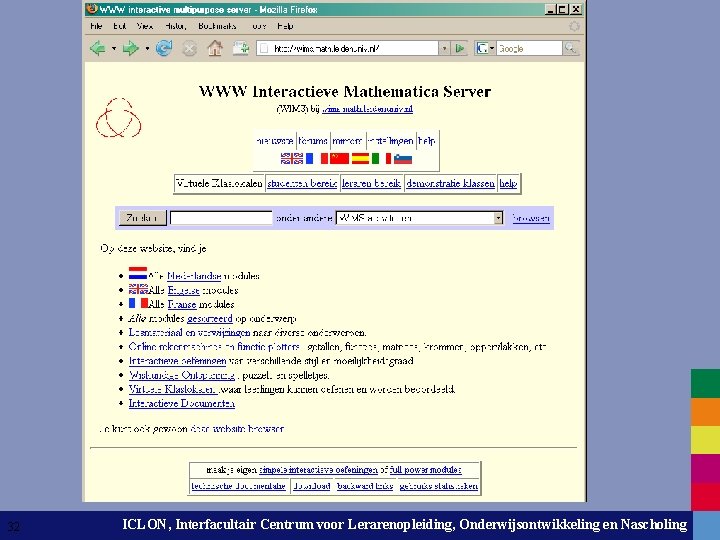Screen dimensions: 720x540
Task: Click the Google search box
Action: pos(529,48)
